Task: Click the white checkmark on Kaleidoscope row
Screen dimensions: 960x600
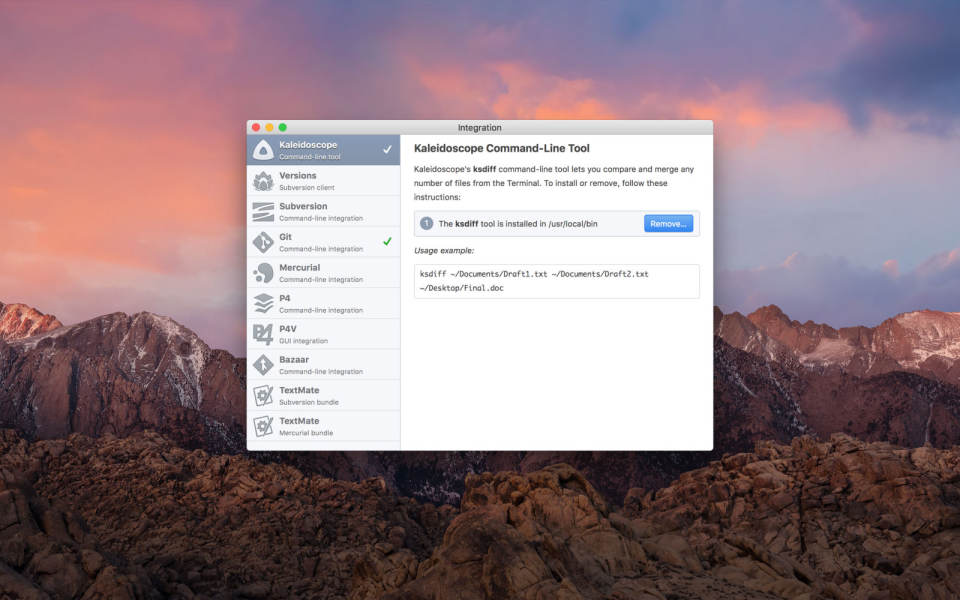Action: [x=387, y=149]
